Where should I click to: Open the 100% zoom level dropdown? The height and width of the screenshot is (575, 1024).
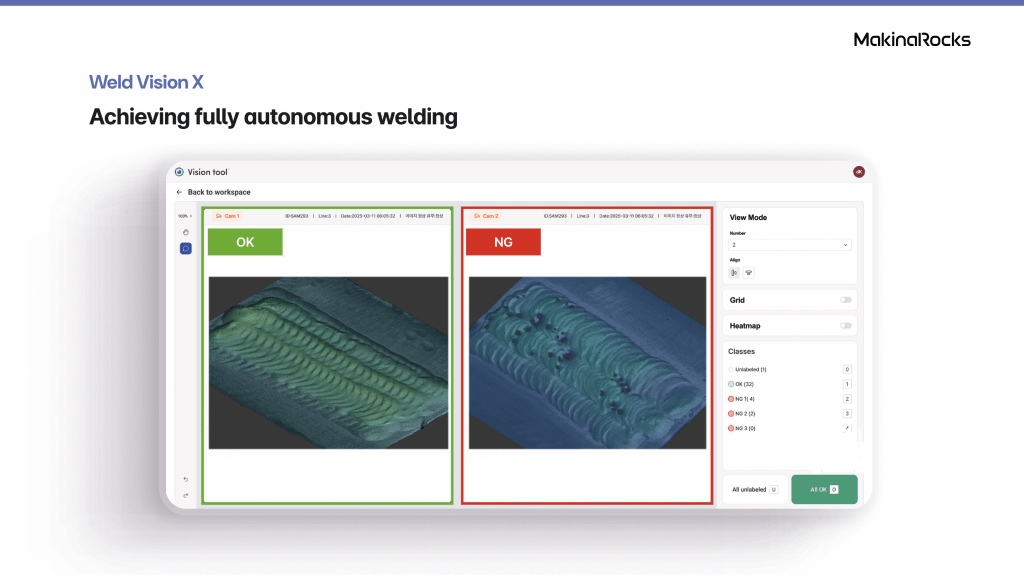point(185,216)
